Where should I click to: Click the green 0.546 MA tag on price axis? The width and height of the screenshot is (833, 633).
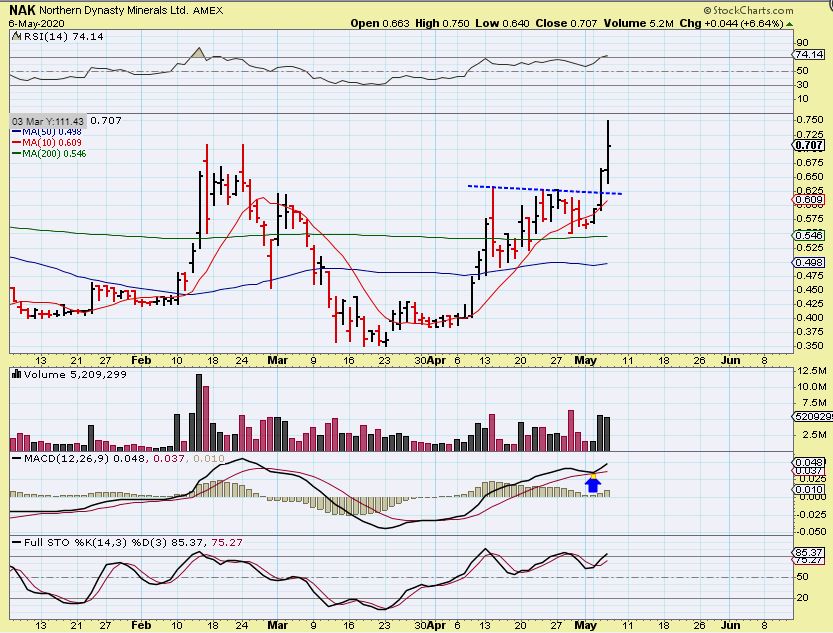pos(809,235)
